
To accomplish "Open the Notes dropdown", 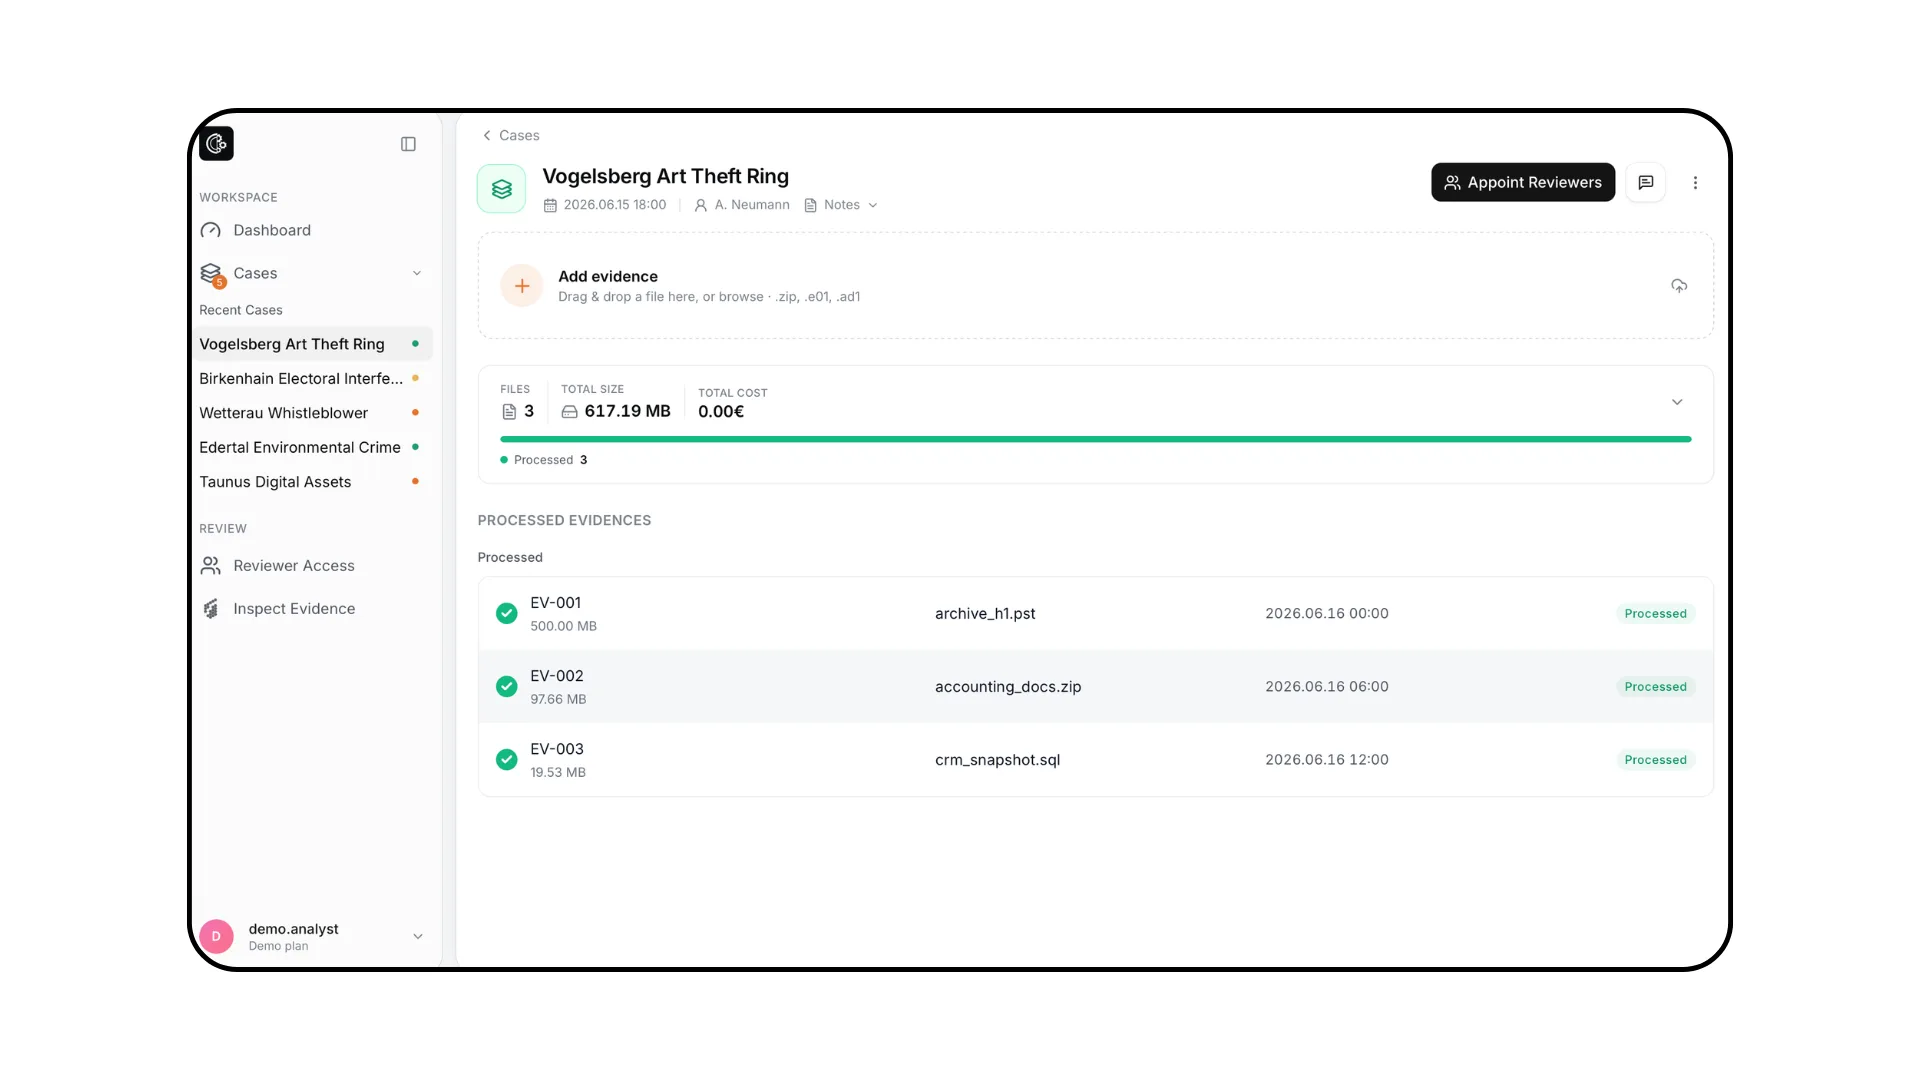I will pos(841,205).
